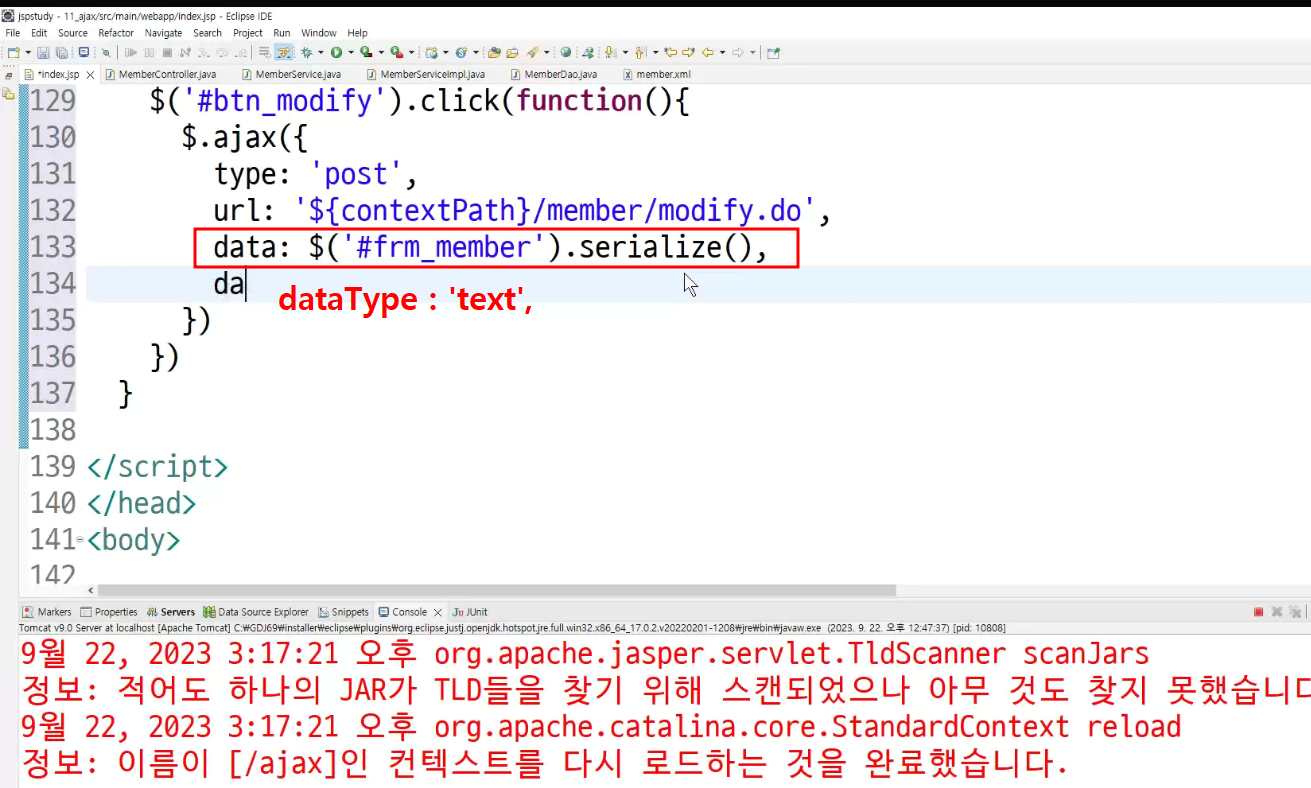Click the Resume debug icon
Image resolution: width=1311 pixels, height=788 pixels.
[x=131, y=52]
